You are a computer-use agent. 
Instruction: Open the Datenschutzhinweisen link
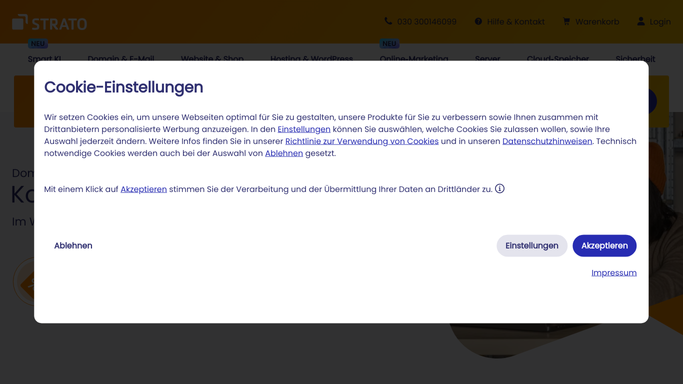pos(547,141)
